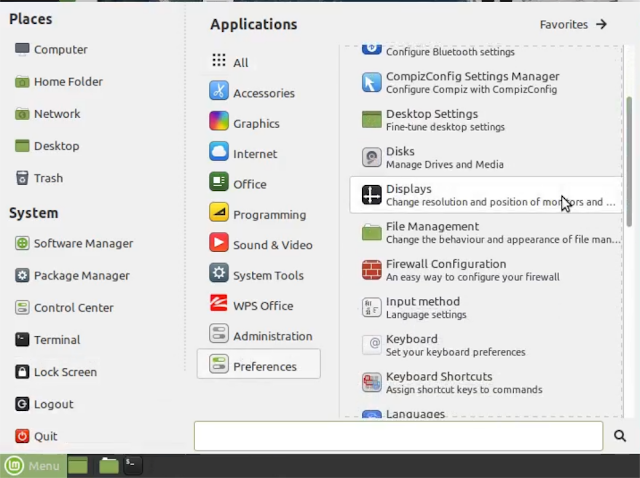
Task: Select the Graphics category icon
Action: pyautogui.click(x=219, y=121)
